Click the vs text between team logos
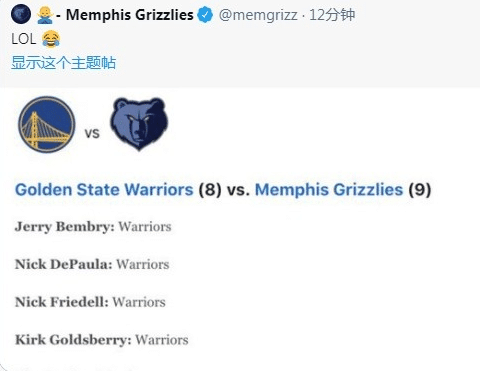The image size is (480, 371). click(x=92, y=133)
